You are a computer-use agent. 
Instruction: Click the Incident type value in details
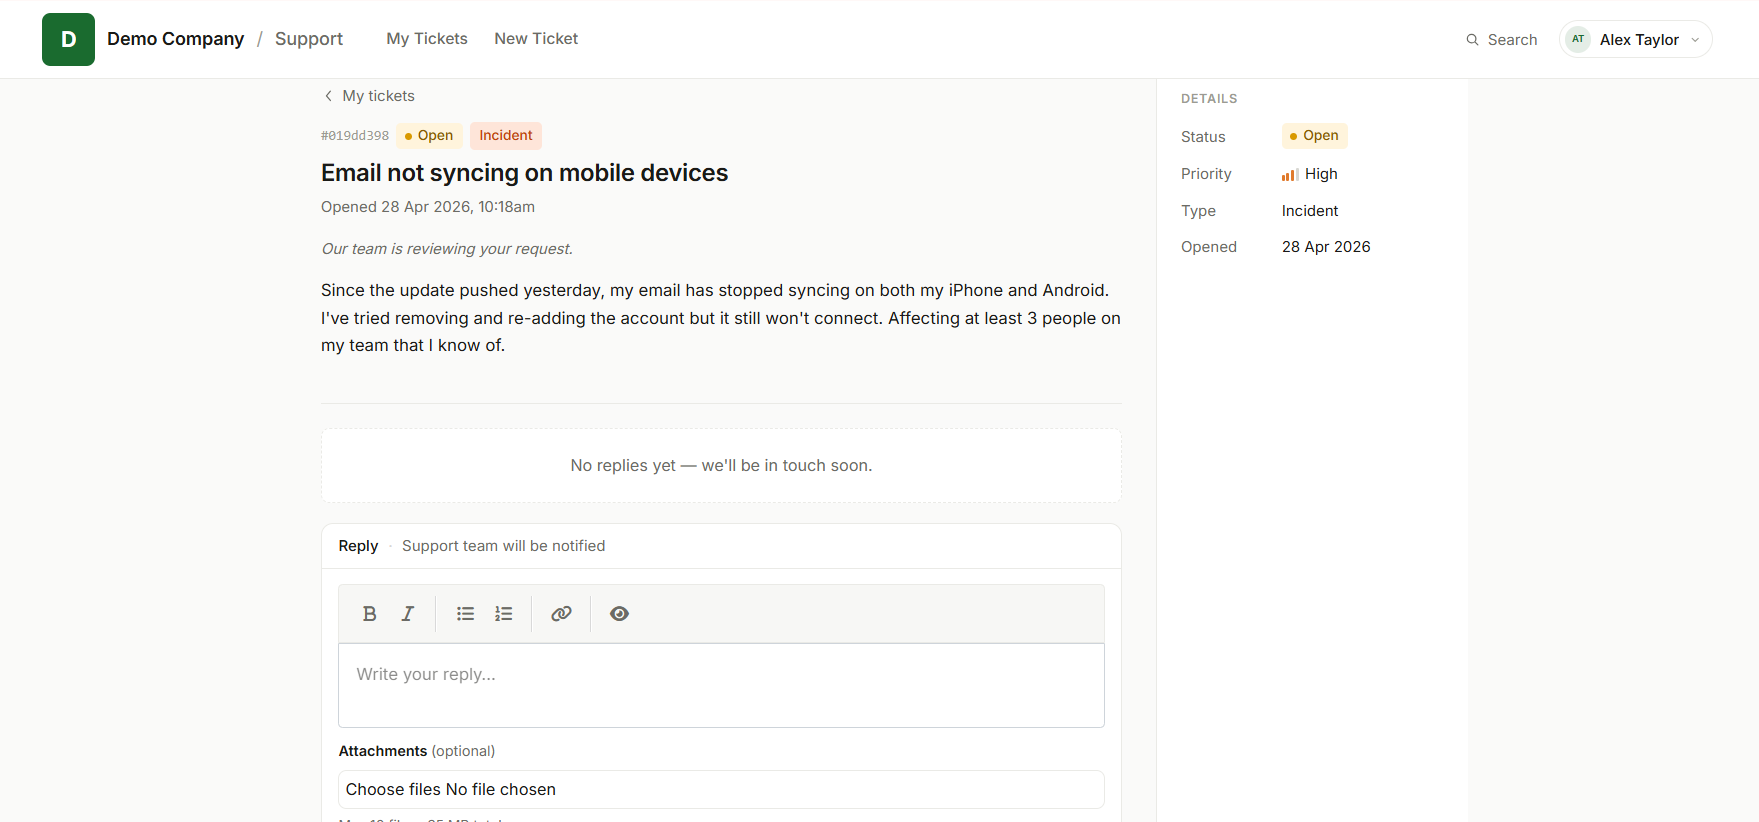coord(1310,211)
